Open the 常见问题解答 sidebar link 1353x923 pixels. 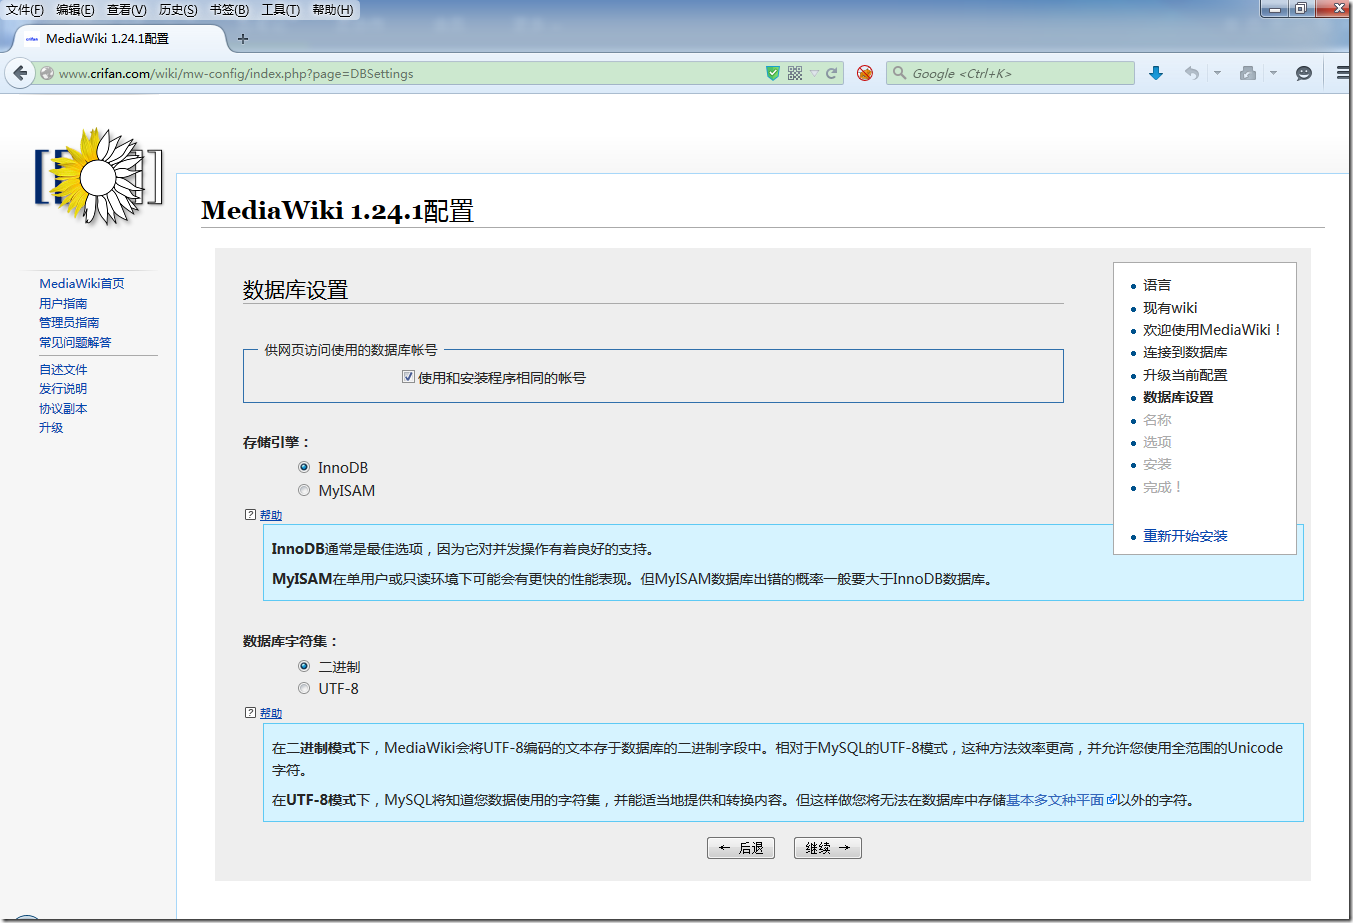tap(75, 342)
